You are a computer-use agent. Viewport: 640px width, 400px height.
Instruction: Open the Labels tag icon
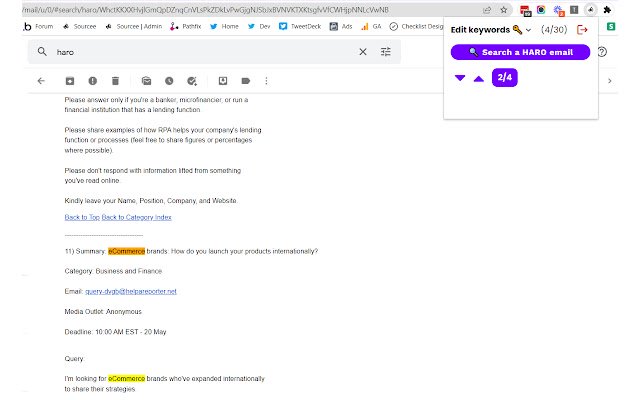(x=246, y=81)
